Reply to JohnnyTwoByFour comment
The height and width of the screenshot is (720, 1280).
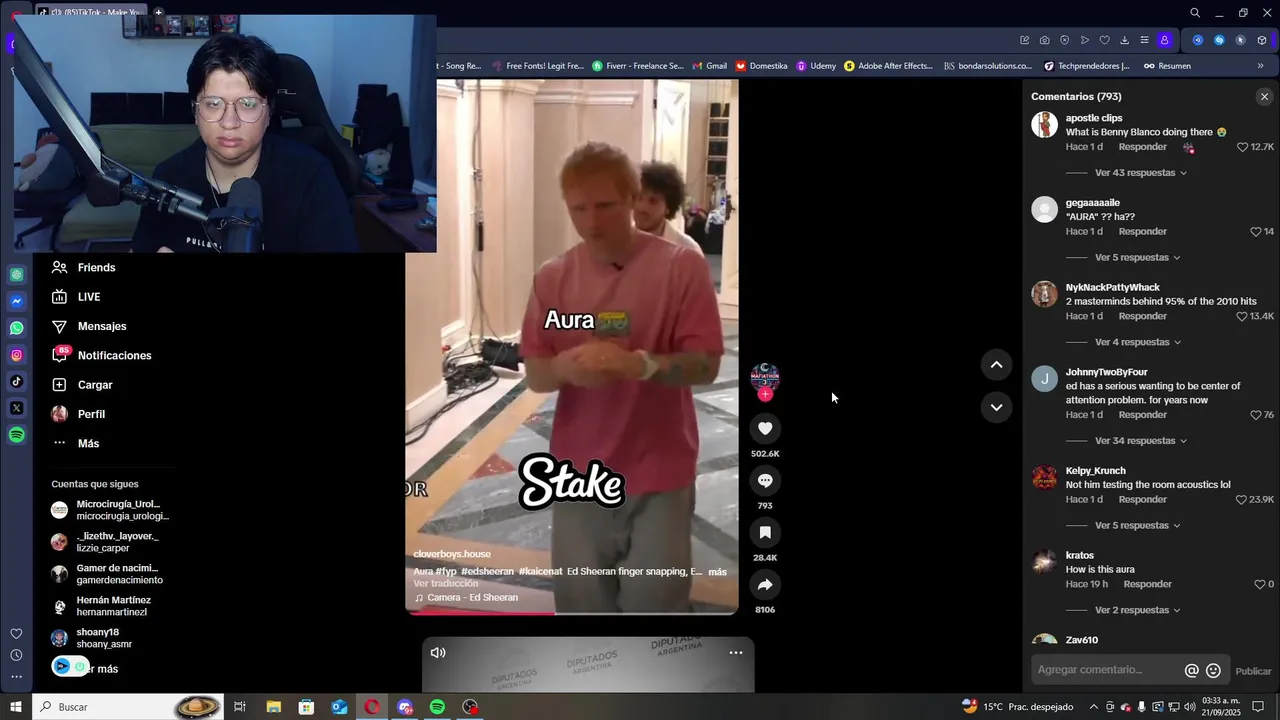tap(1143, 415)
